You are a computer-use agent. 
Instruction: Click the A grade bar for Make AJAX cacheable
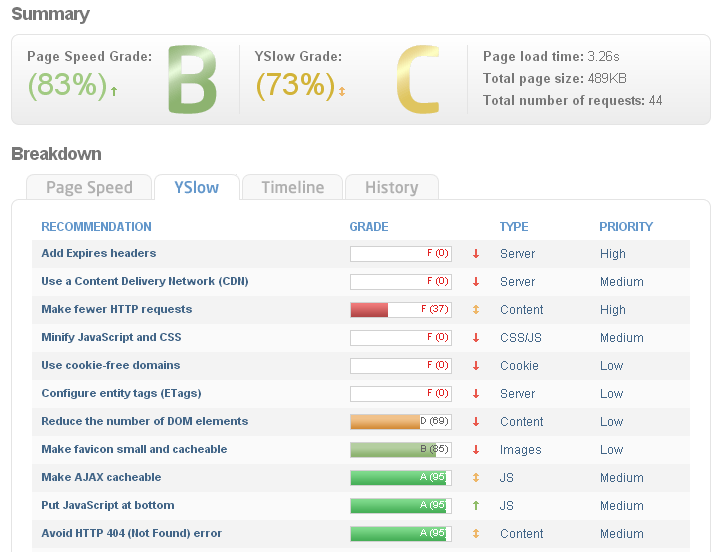point(400,478)
